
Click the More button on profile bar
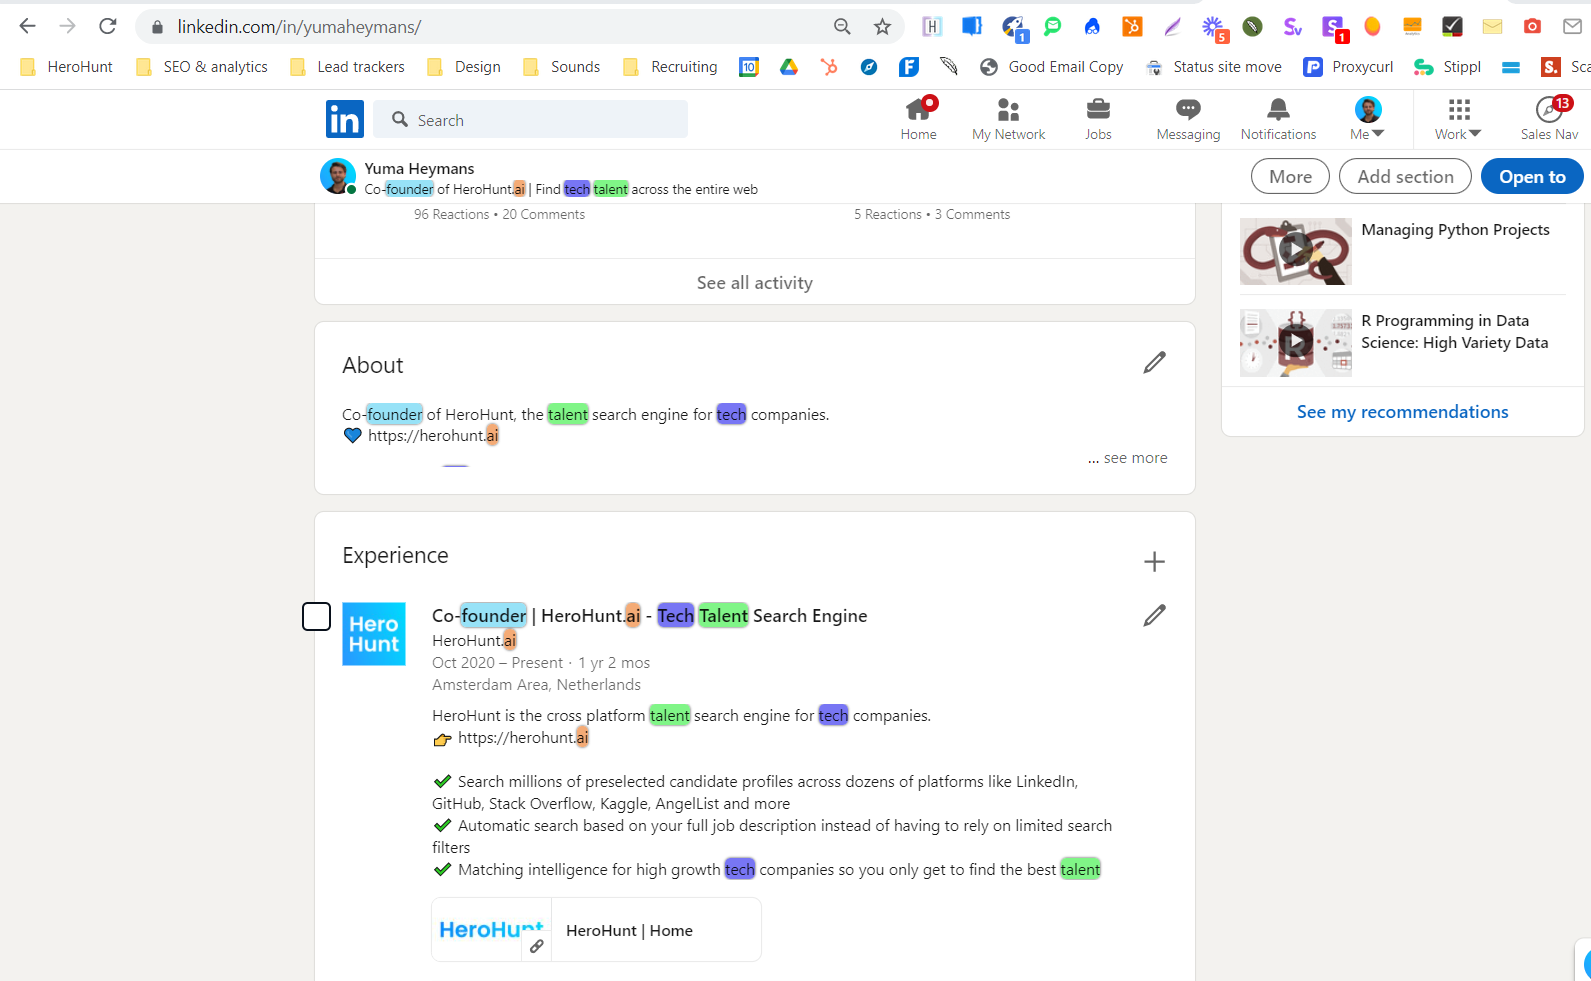(1290, 176)
